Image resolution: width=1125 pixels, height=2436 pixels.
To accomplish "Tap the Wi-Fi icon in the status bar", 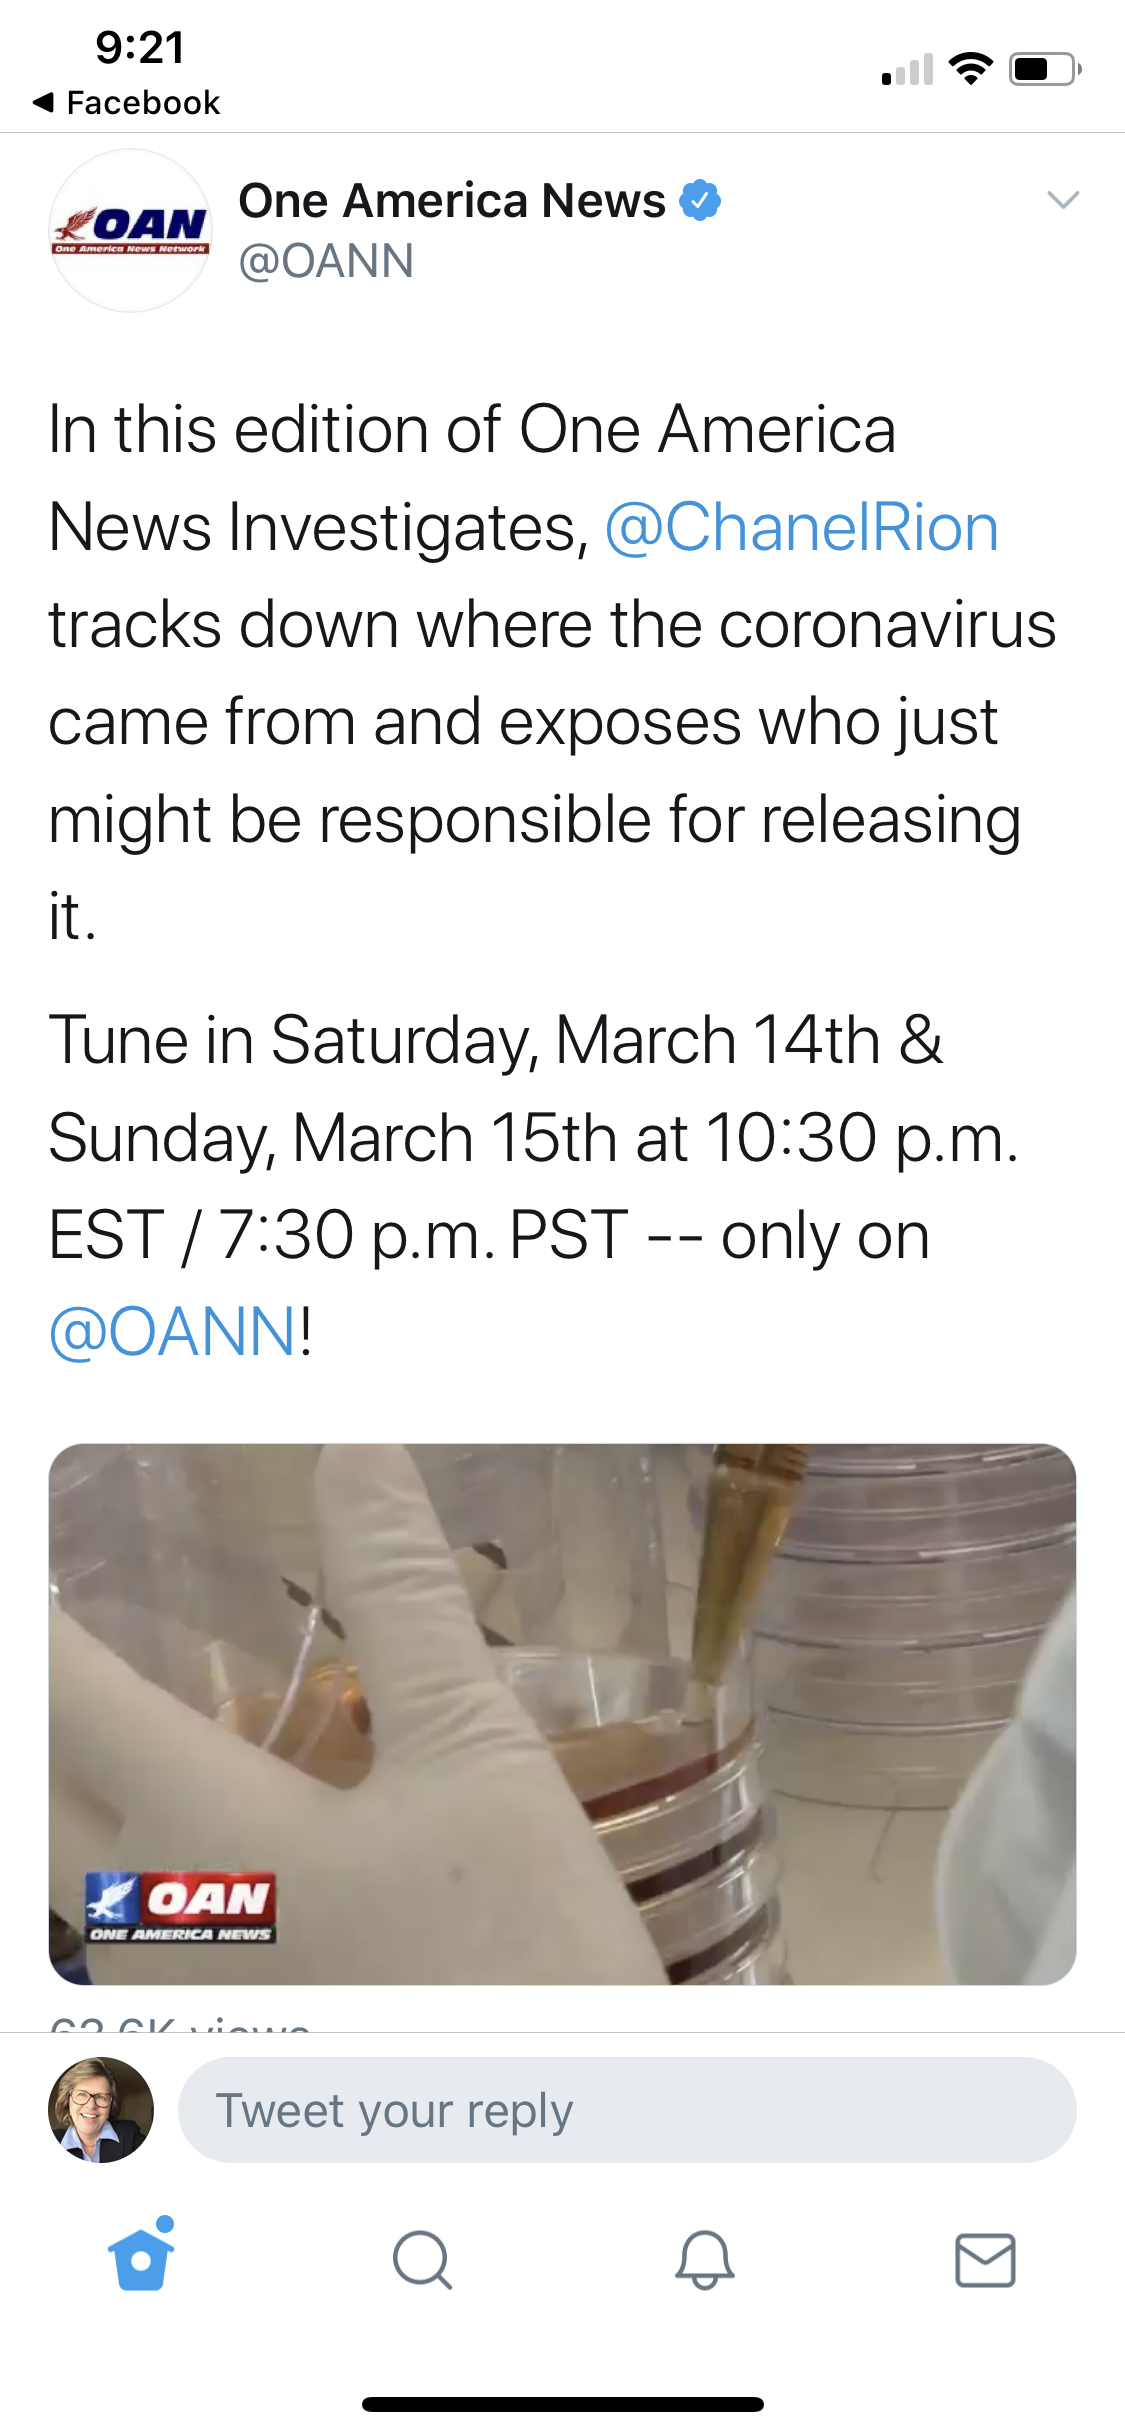I will pyautogui.click(x=970, y=68).
